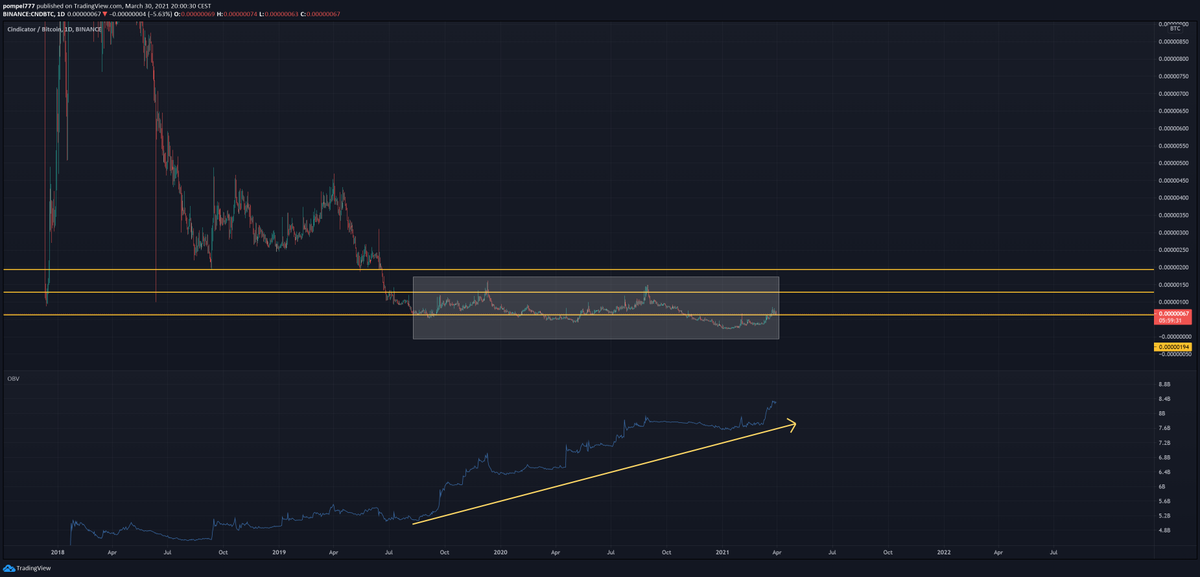Click the yellow 0.00000194 price label

(x=1175, y=346)
